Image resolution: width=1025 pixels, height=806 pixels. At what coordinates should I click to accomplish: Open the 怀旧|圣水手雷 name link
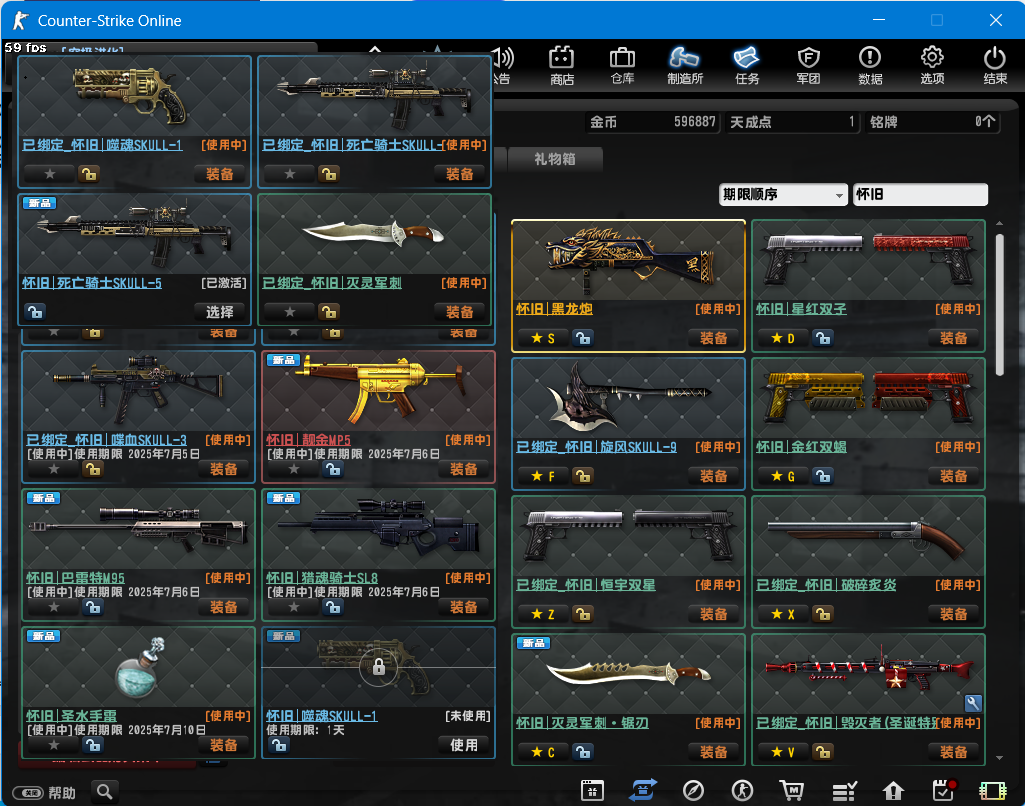click(x=71, y=716)
